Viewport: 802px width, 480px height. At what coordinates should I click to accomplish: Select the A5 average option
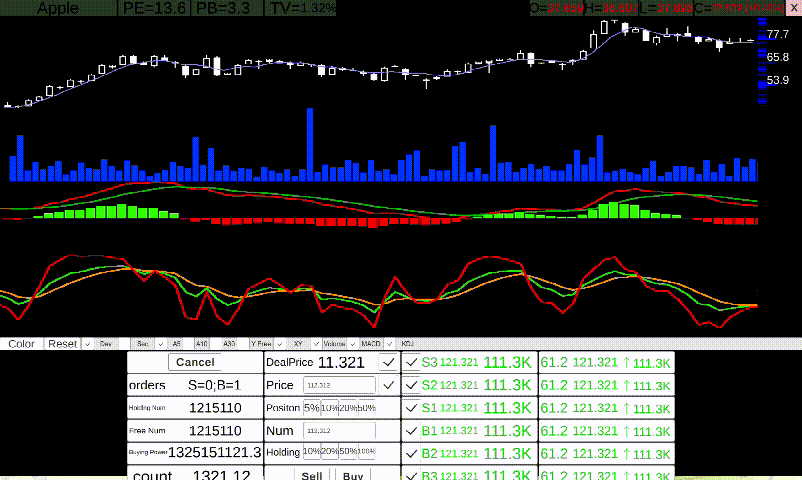click(x=177, y=344)
